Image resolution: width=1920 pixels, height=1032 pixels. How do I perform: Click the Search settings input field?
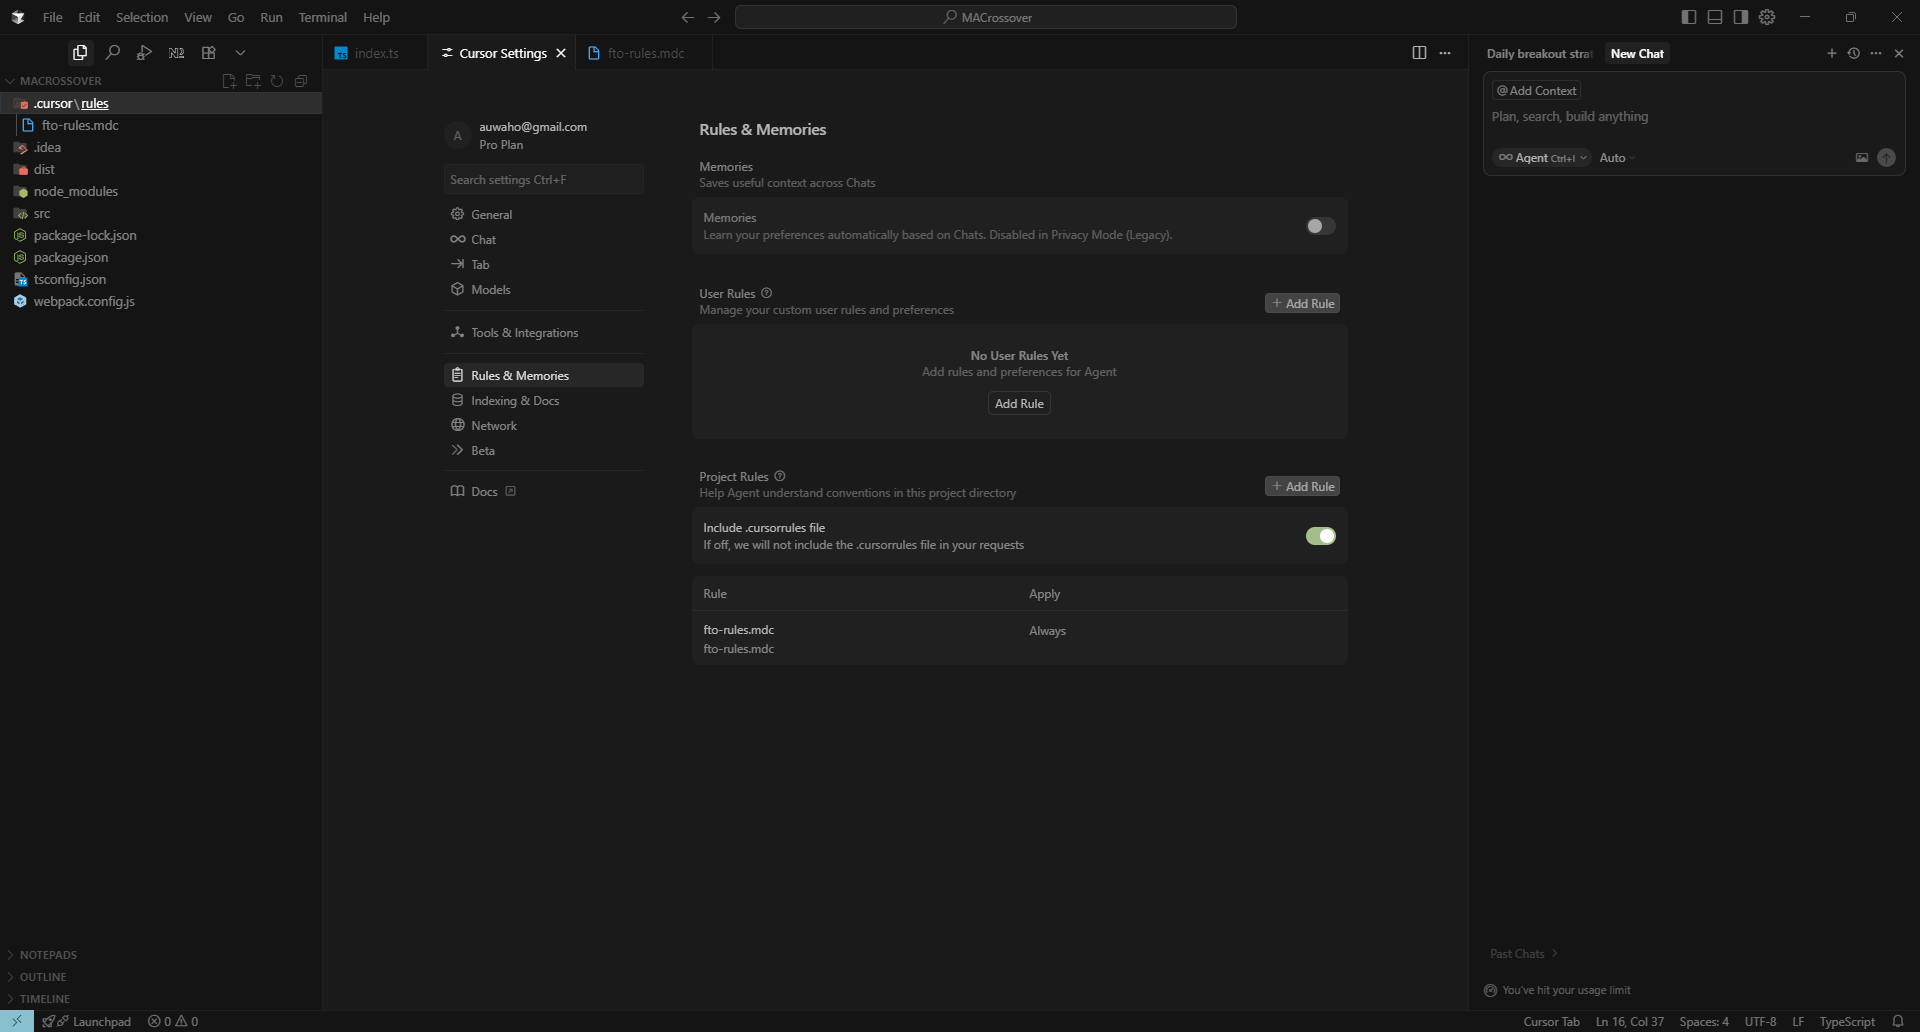pyautogui.click(x=543, y=180)
